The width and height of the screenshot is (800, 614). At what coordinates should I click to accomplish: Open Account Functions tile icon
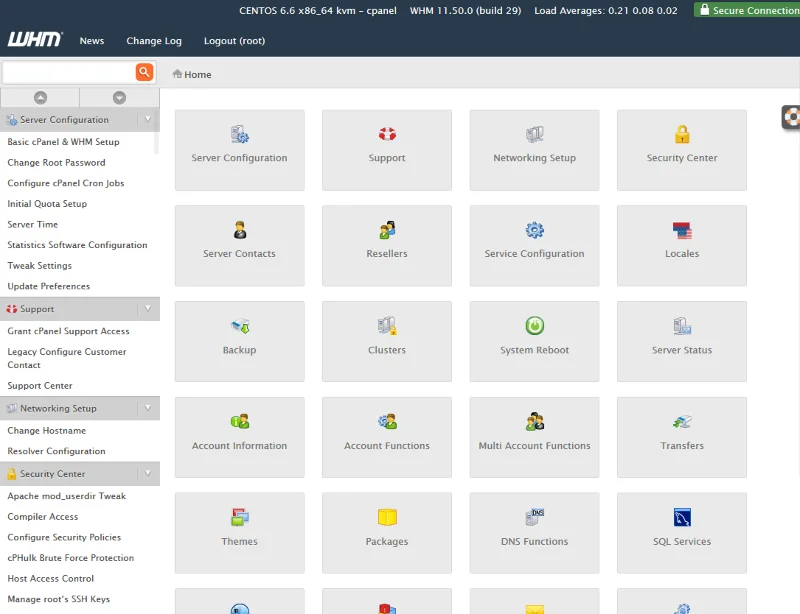[x=387, y=422]
